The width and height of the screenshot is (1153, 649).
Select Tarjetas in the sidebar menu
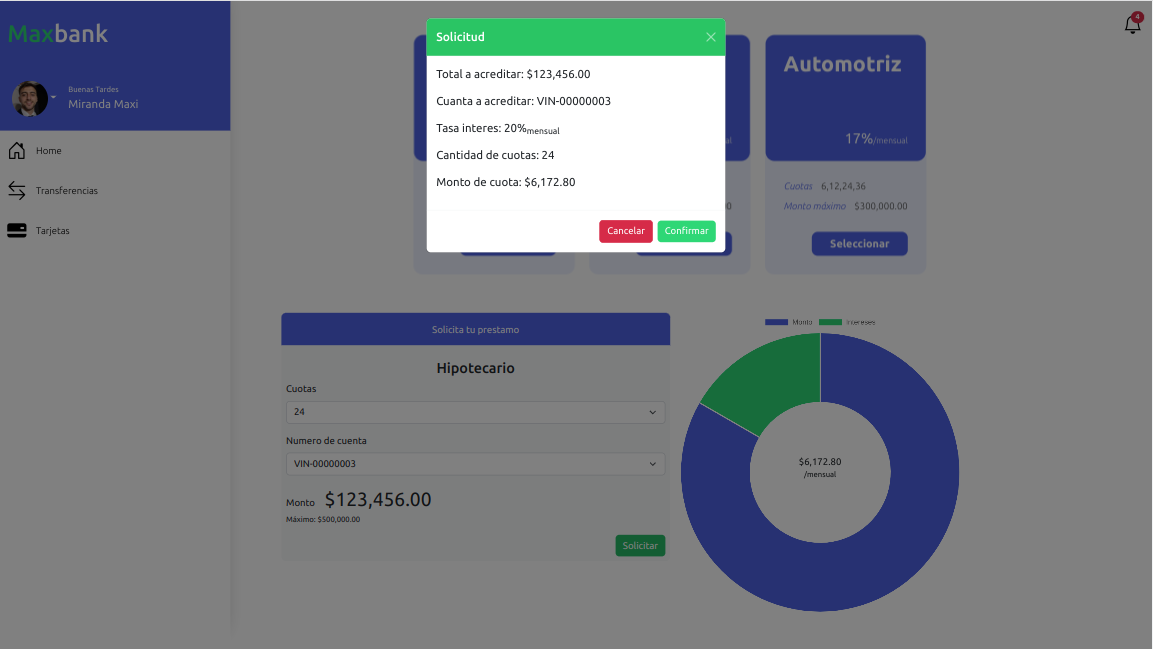click(55, 230)
